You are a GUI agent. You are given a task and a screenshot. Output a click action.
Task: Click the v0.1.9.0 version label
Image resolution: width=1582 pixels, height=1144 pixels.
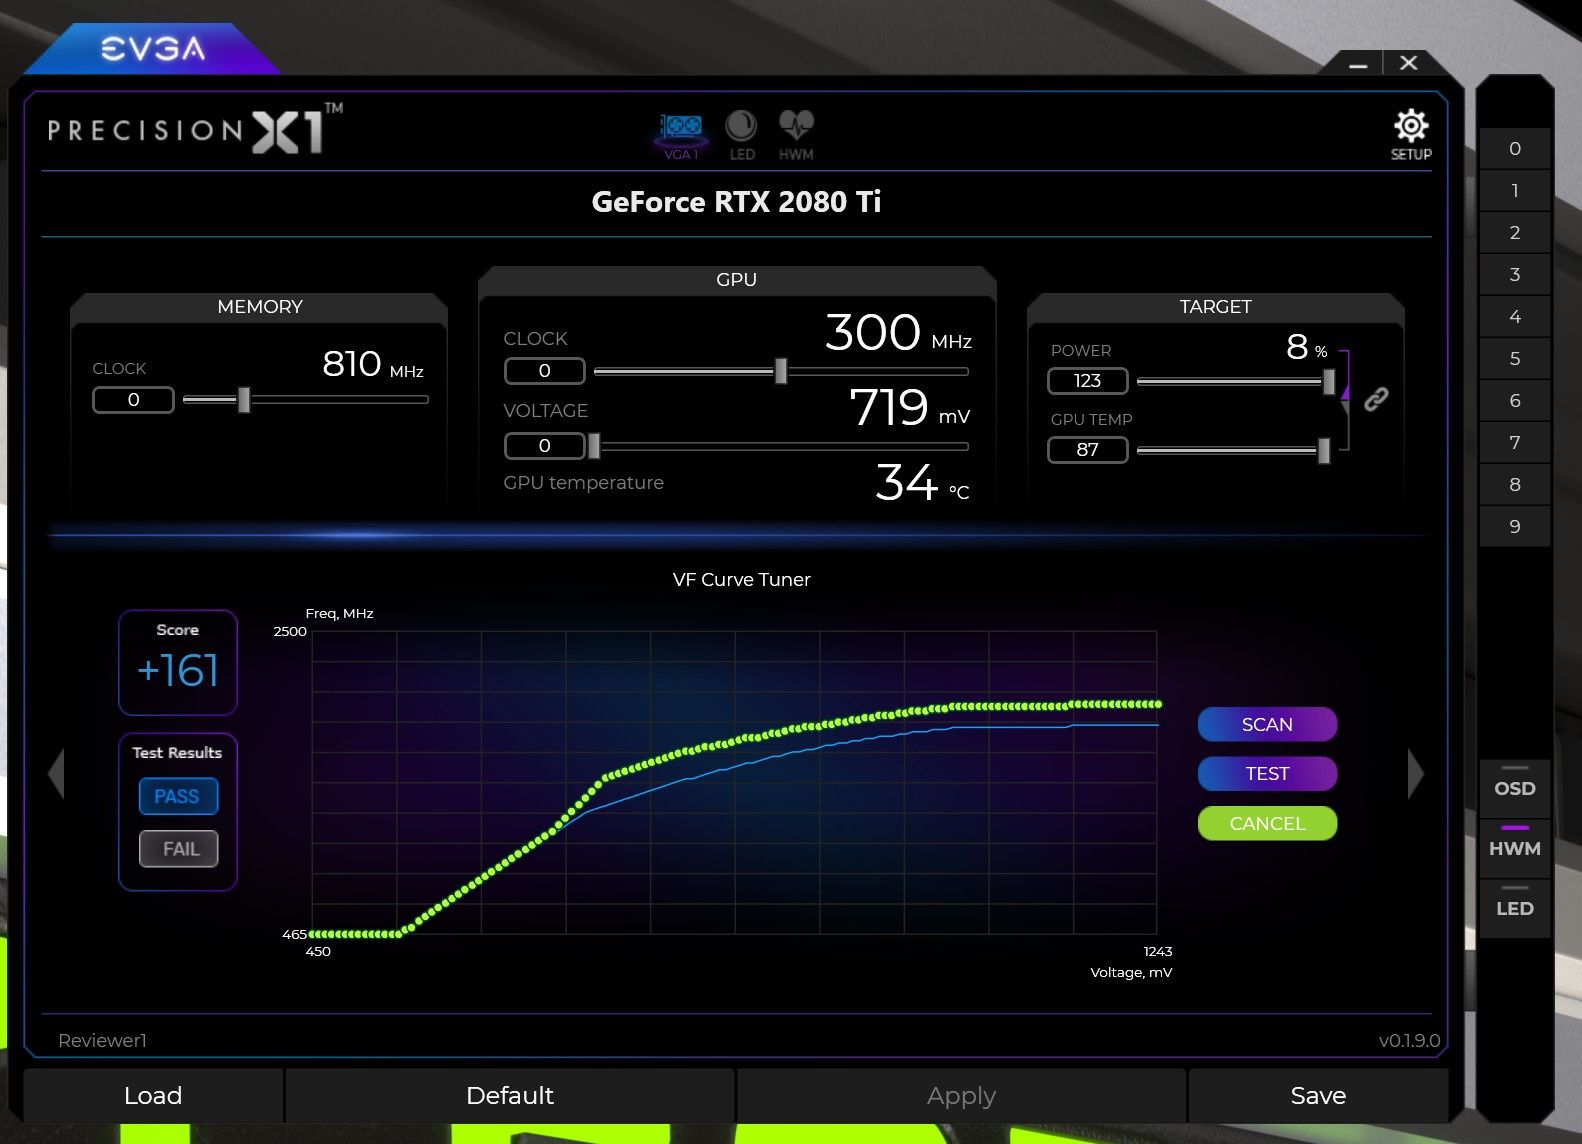pyautogui.click(x=1409, y=1040)
